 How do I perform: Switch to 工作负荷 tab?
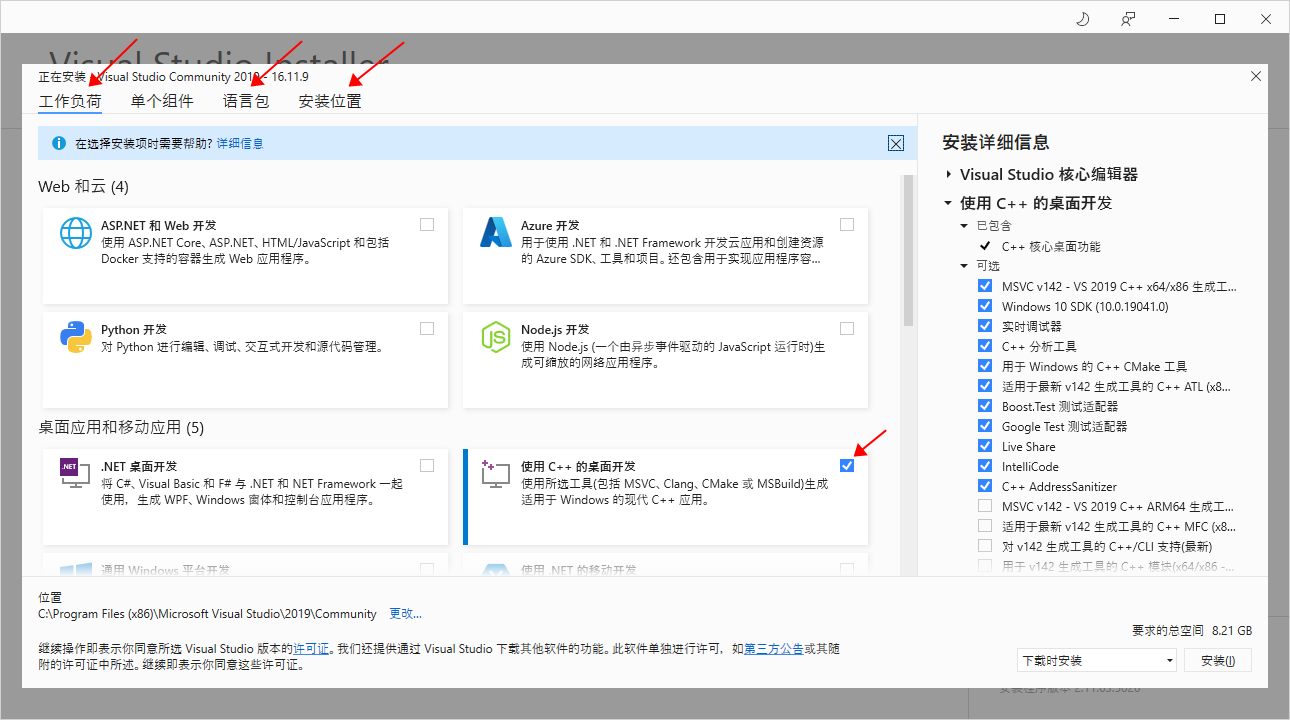pyautogui.click(x=70, y=101)
